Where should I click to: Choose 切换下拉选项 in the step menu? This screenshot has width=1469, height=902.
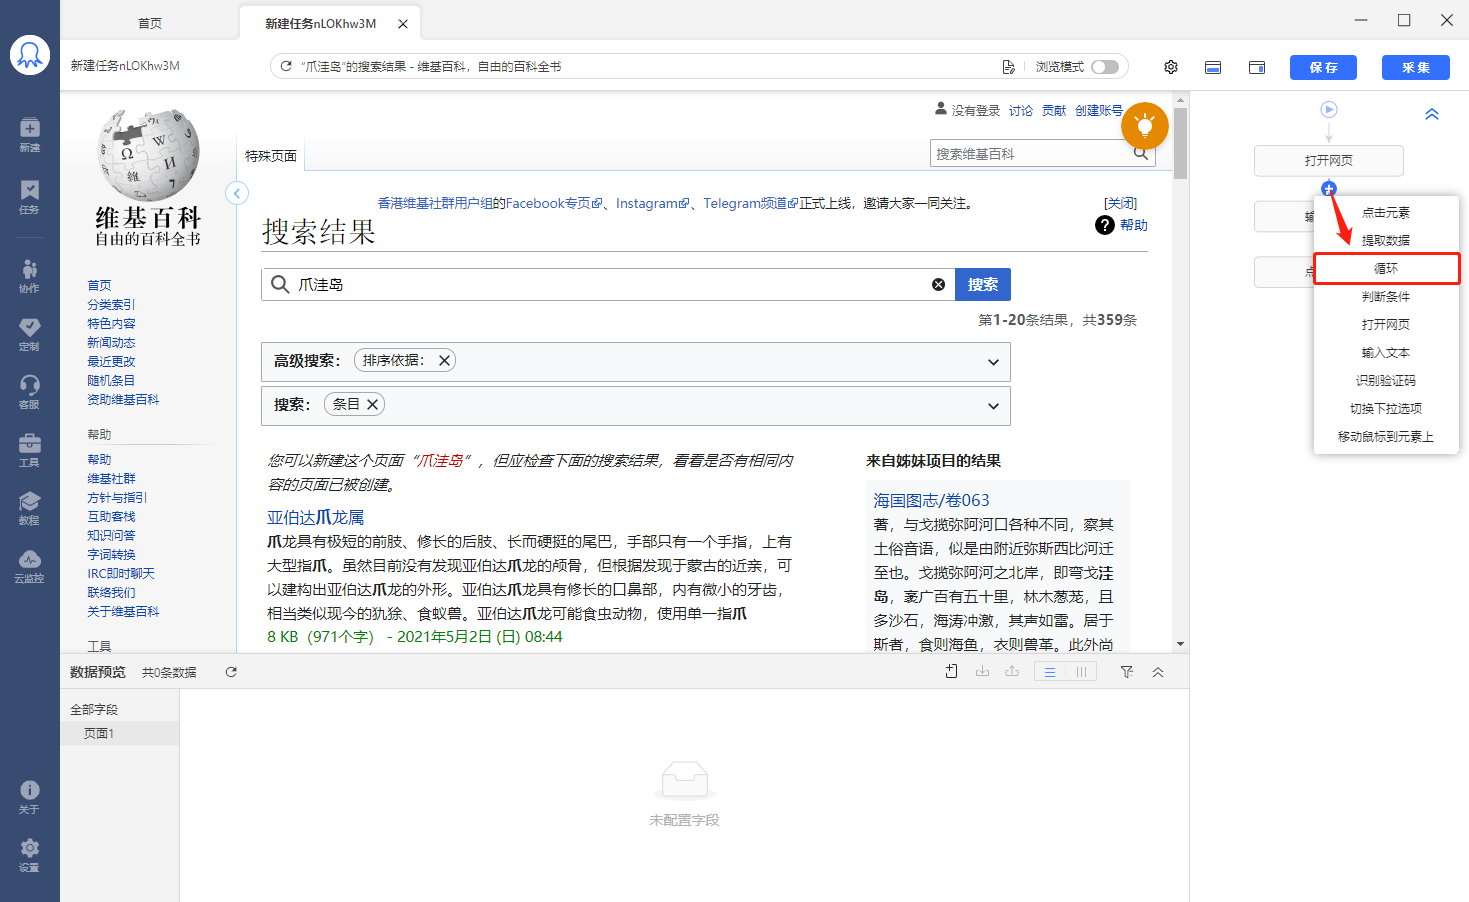(x=1386, y=408)
